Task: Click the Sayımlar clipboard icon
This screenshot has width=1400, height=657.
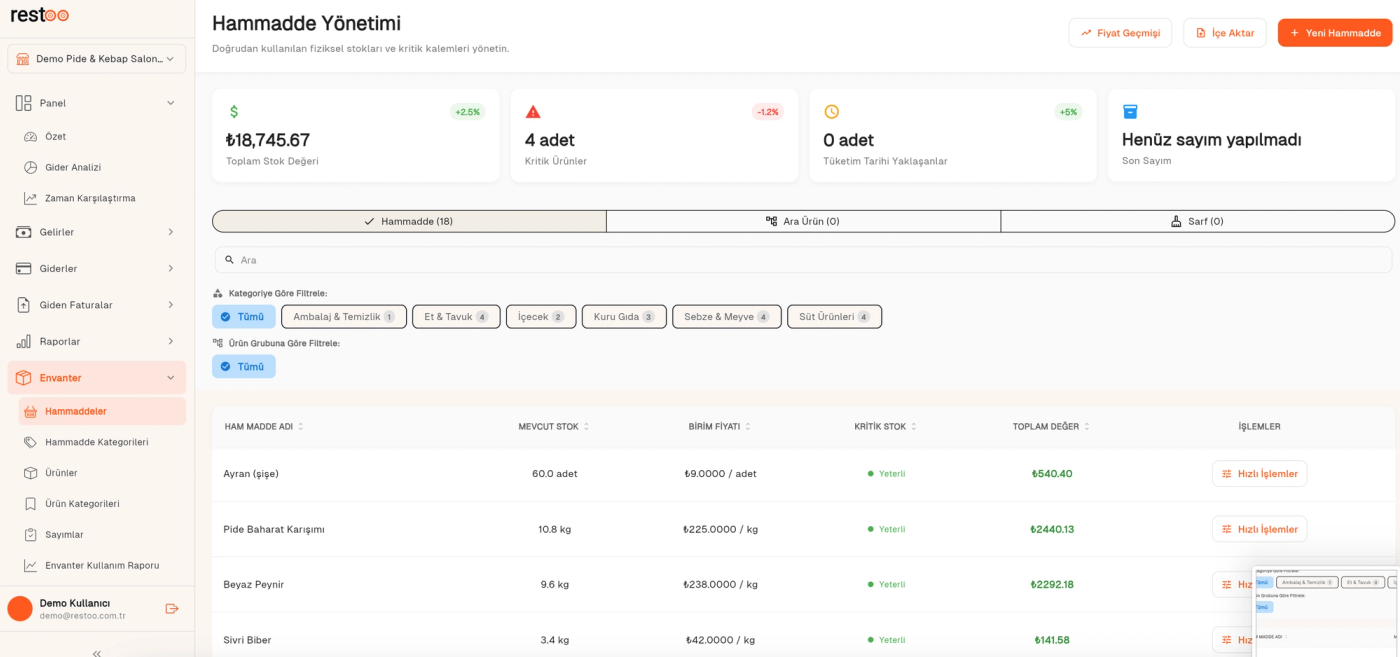Action: tap(31, 534)
